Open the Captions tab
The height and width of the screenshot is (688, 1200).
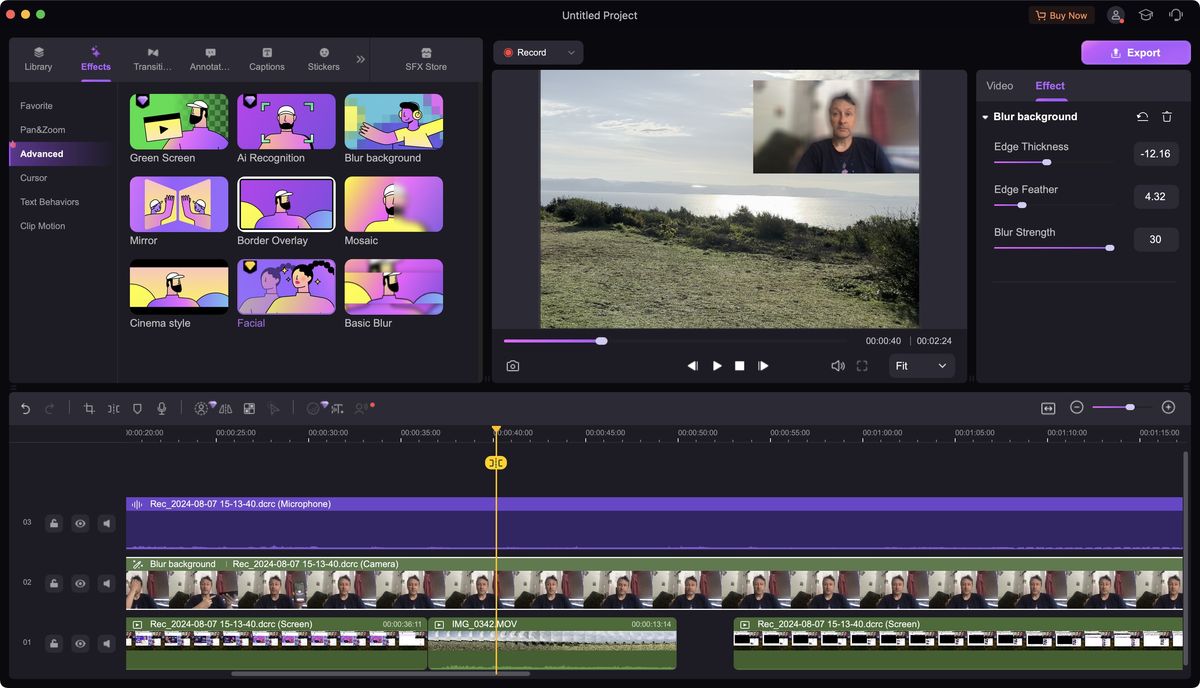tap(266, 59)
